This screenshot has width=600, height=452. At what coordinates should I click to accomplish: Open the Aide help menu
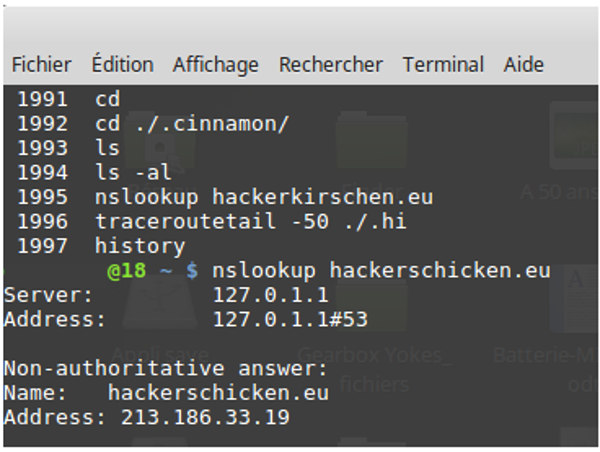click(x=523, y=64)
